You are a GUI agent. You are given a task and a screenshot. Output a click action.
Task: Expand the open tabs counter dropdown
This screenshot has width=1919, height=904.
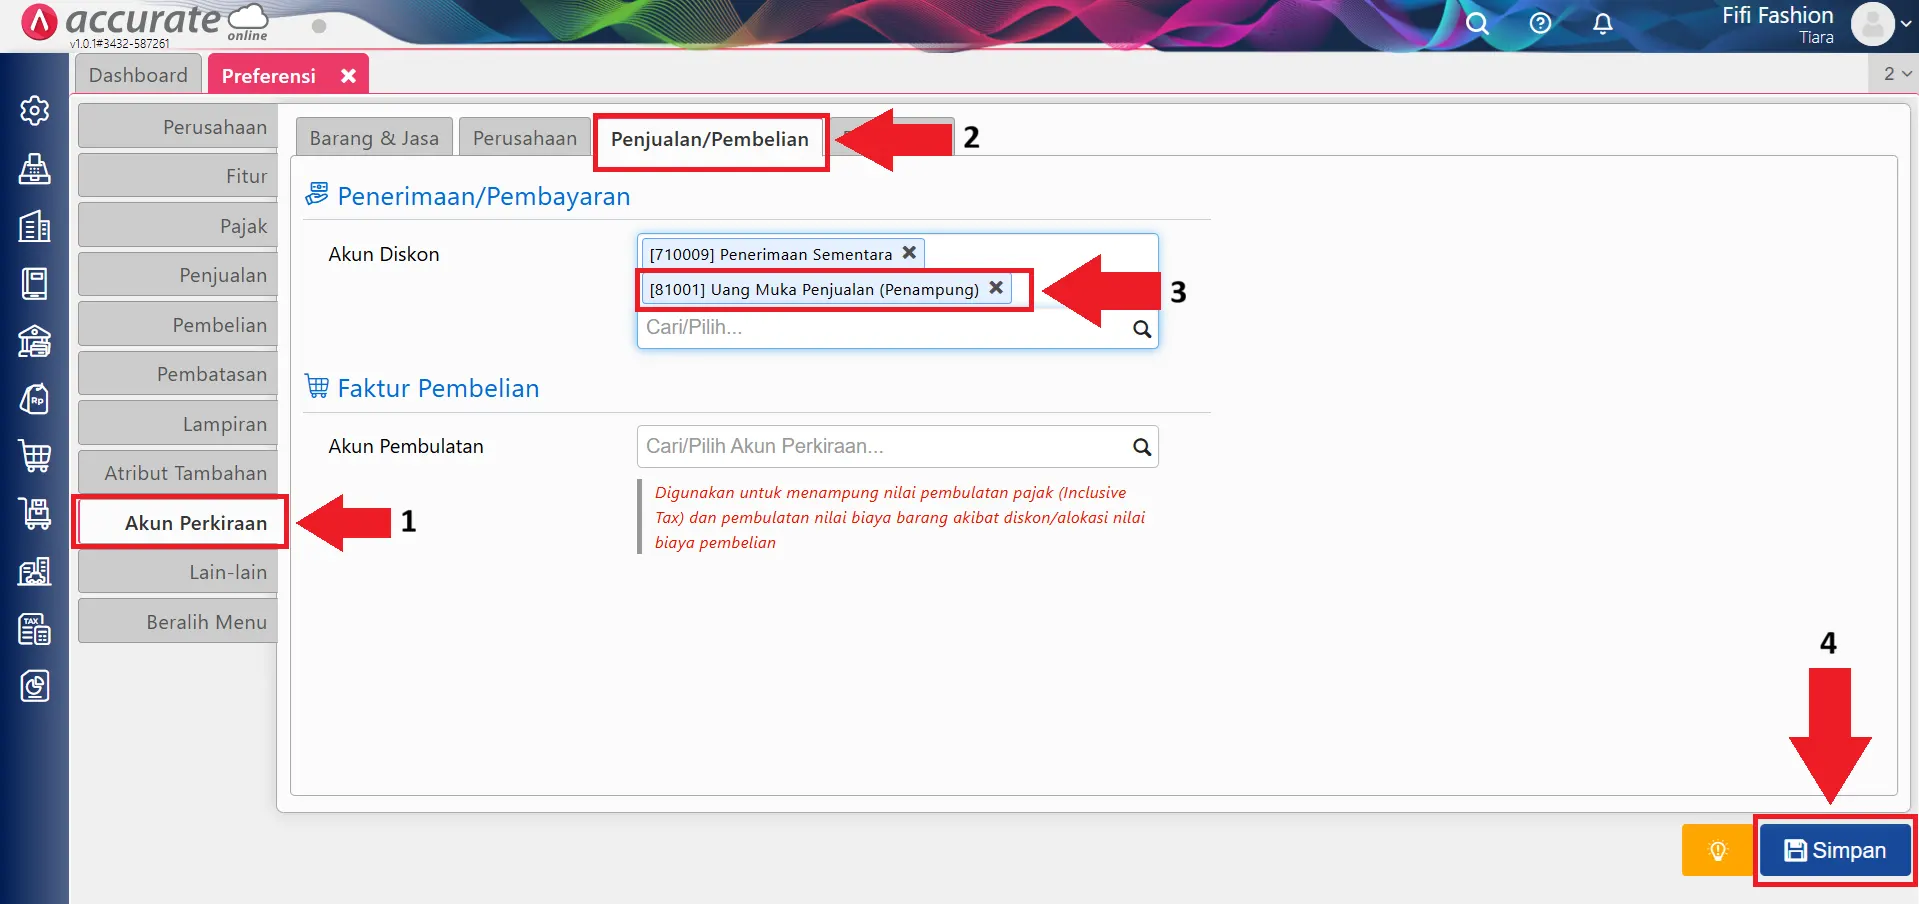pyautogui.click(x=1896, y=74)
